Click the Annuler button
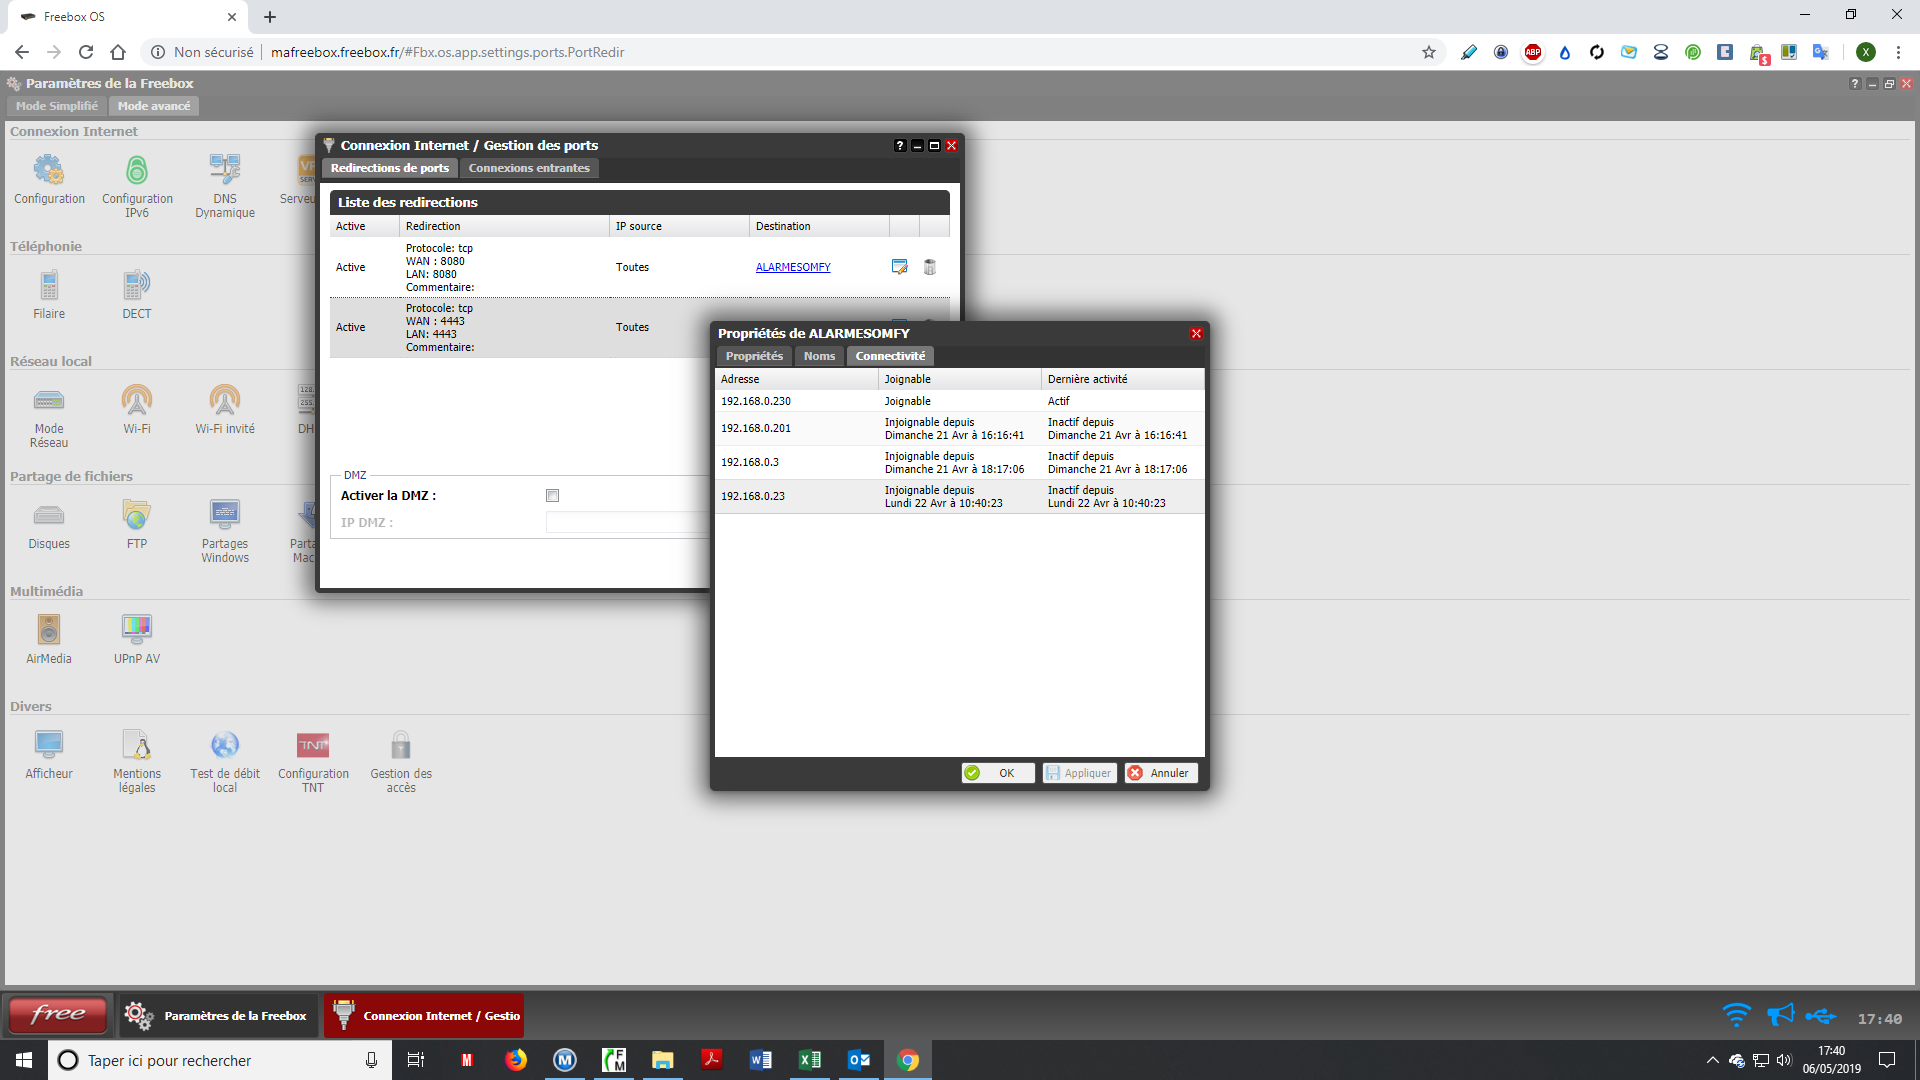The height and width of the screenshot is (1080, 1920). (1160, 773)
